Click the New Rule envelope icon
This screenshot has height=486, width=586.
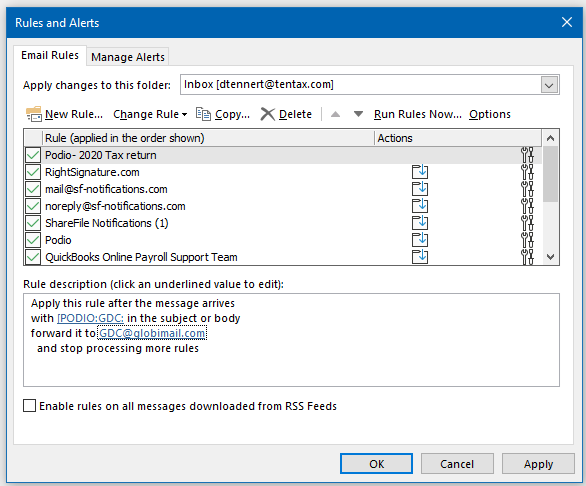pyautogui.click(x=34, y=114)
